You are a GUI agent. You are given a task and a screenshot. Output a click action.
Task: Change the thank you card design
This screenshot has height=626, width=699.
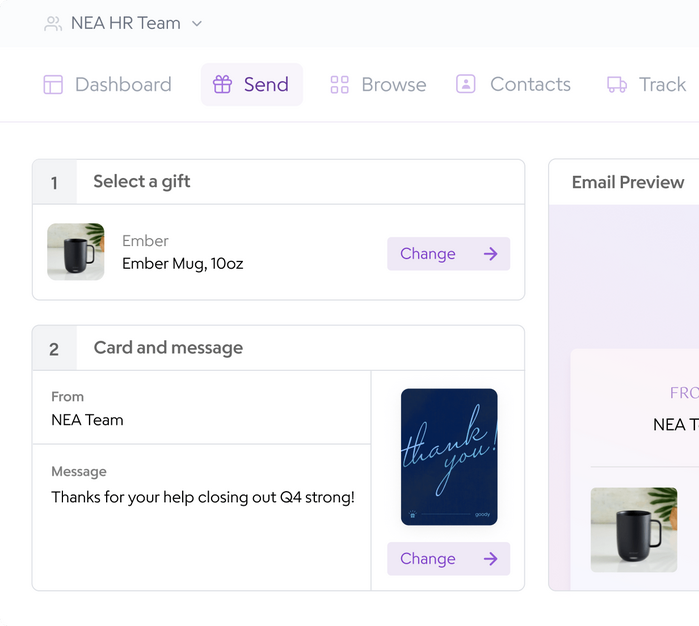click(448, 559)
